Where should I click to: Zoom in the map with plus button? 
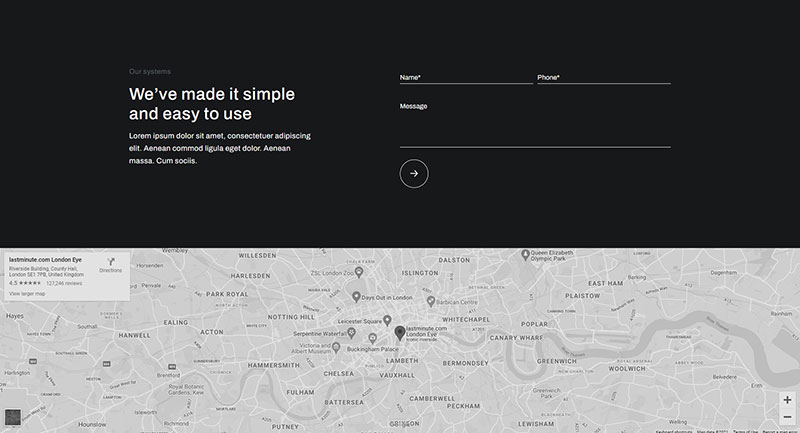coord(787,400)
